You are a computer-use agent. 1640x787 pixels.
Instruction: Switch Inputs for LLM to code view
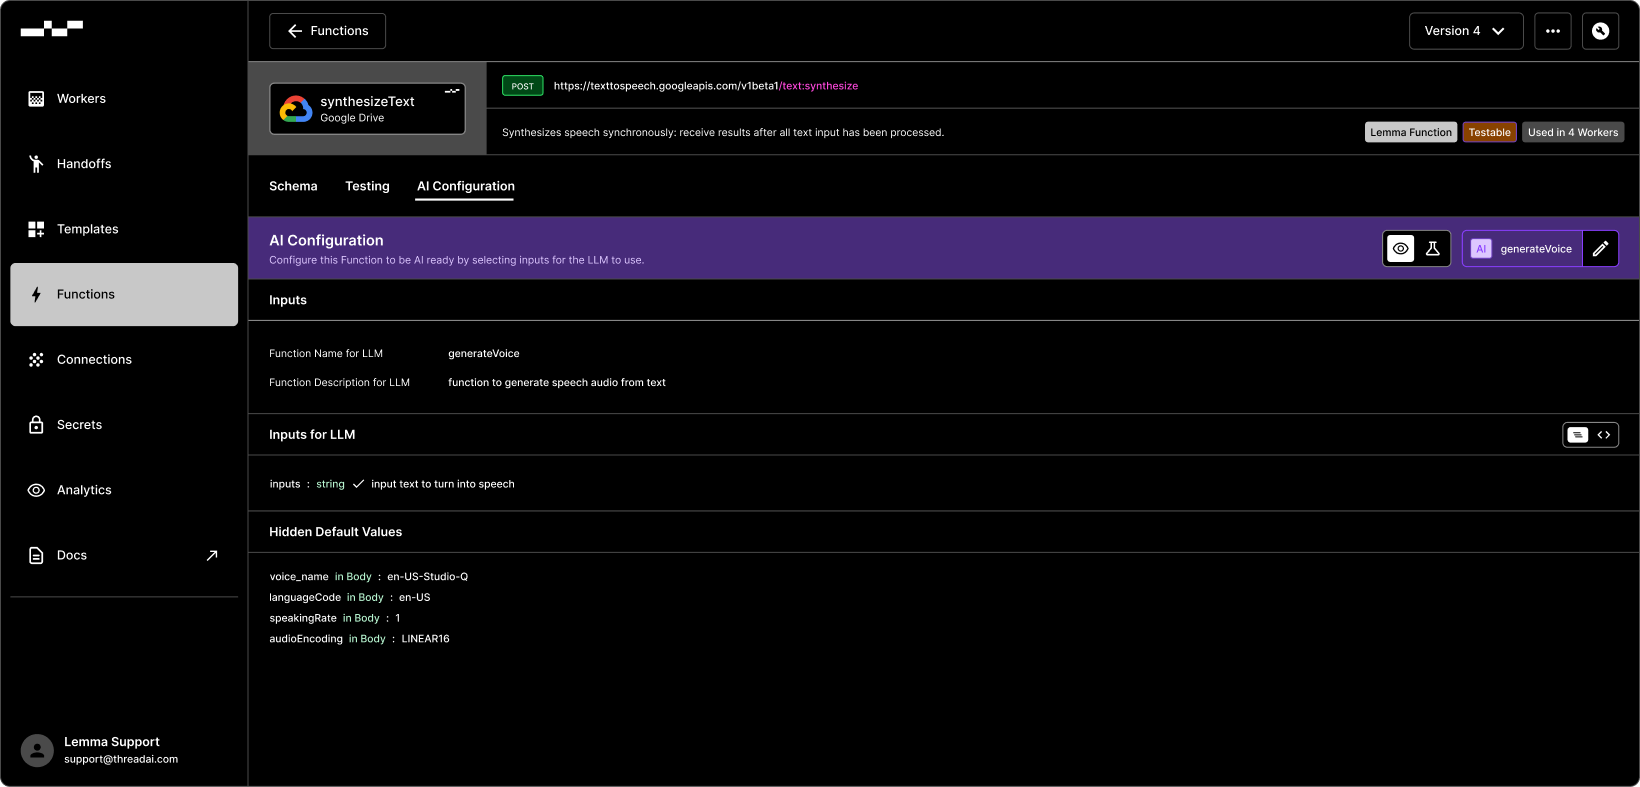coord(1604,435)
